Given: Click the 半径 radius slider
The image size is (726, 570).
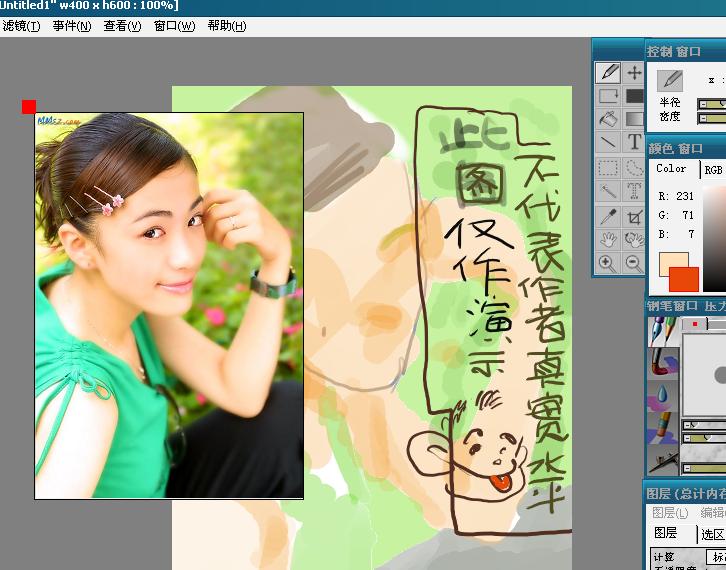Looking at the screenshot, I should [x=712, y=104].
